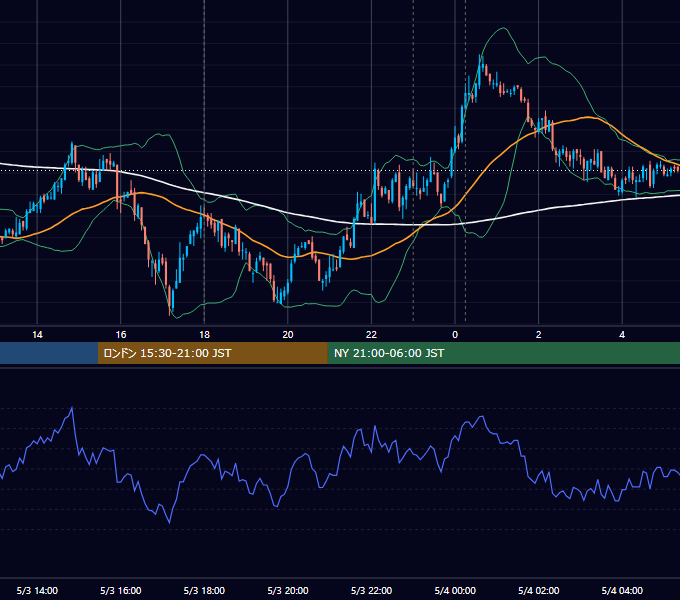Click the 22 hour axis label

click(371, 335)
